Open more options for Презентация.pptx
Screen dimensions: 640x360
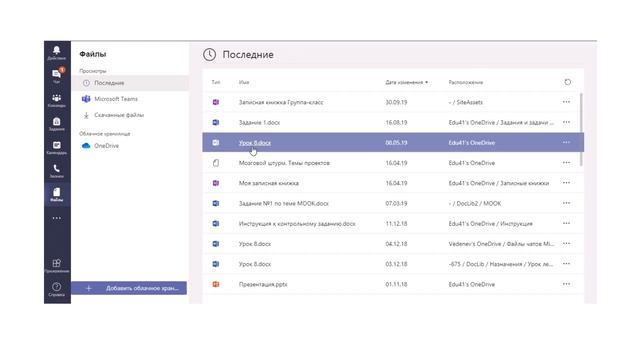pyautogui.click(x=566, y=284)
